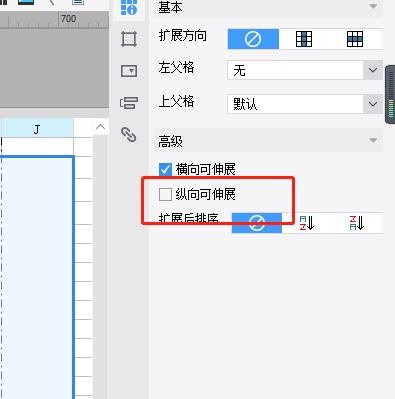Image resolution: width=395 pixels, height=399 pixels.
Task: Set no sorting after expansion
Action: pyautogui.click(x=257, y=223)
